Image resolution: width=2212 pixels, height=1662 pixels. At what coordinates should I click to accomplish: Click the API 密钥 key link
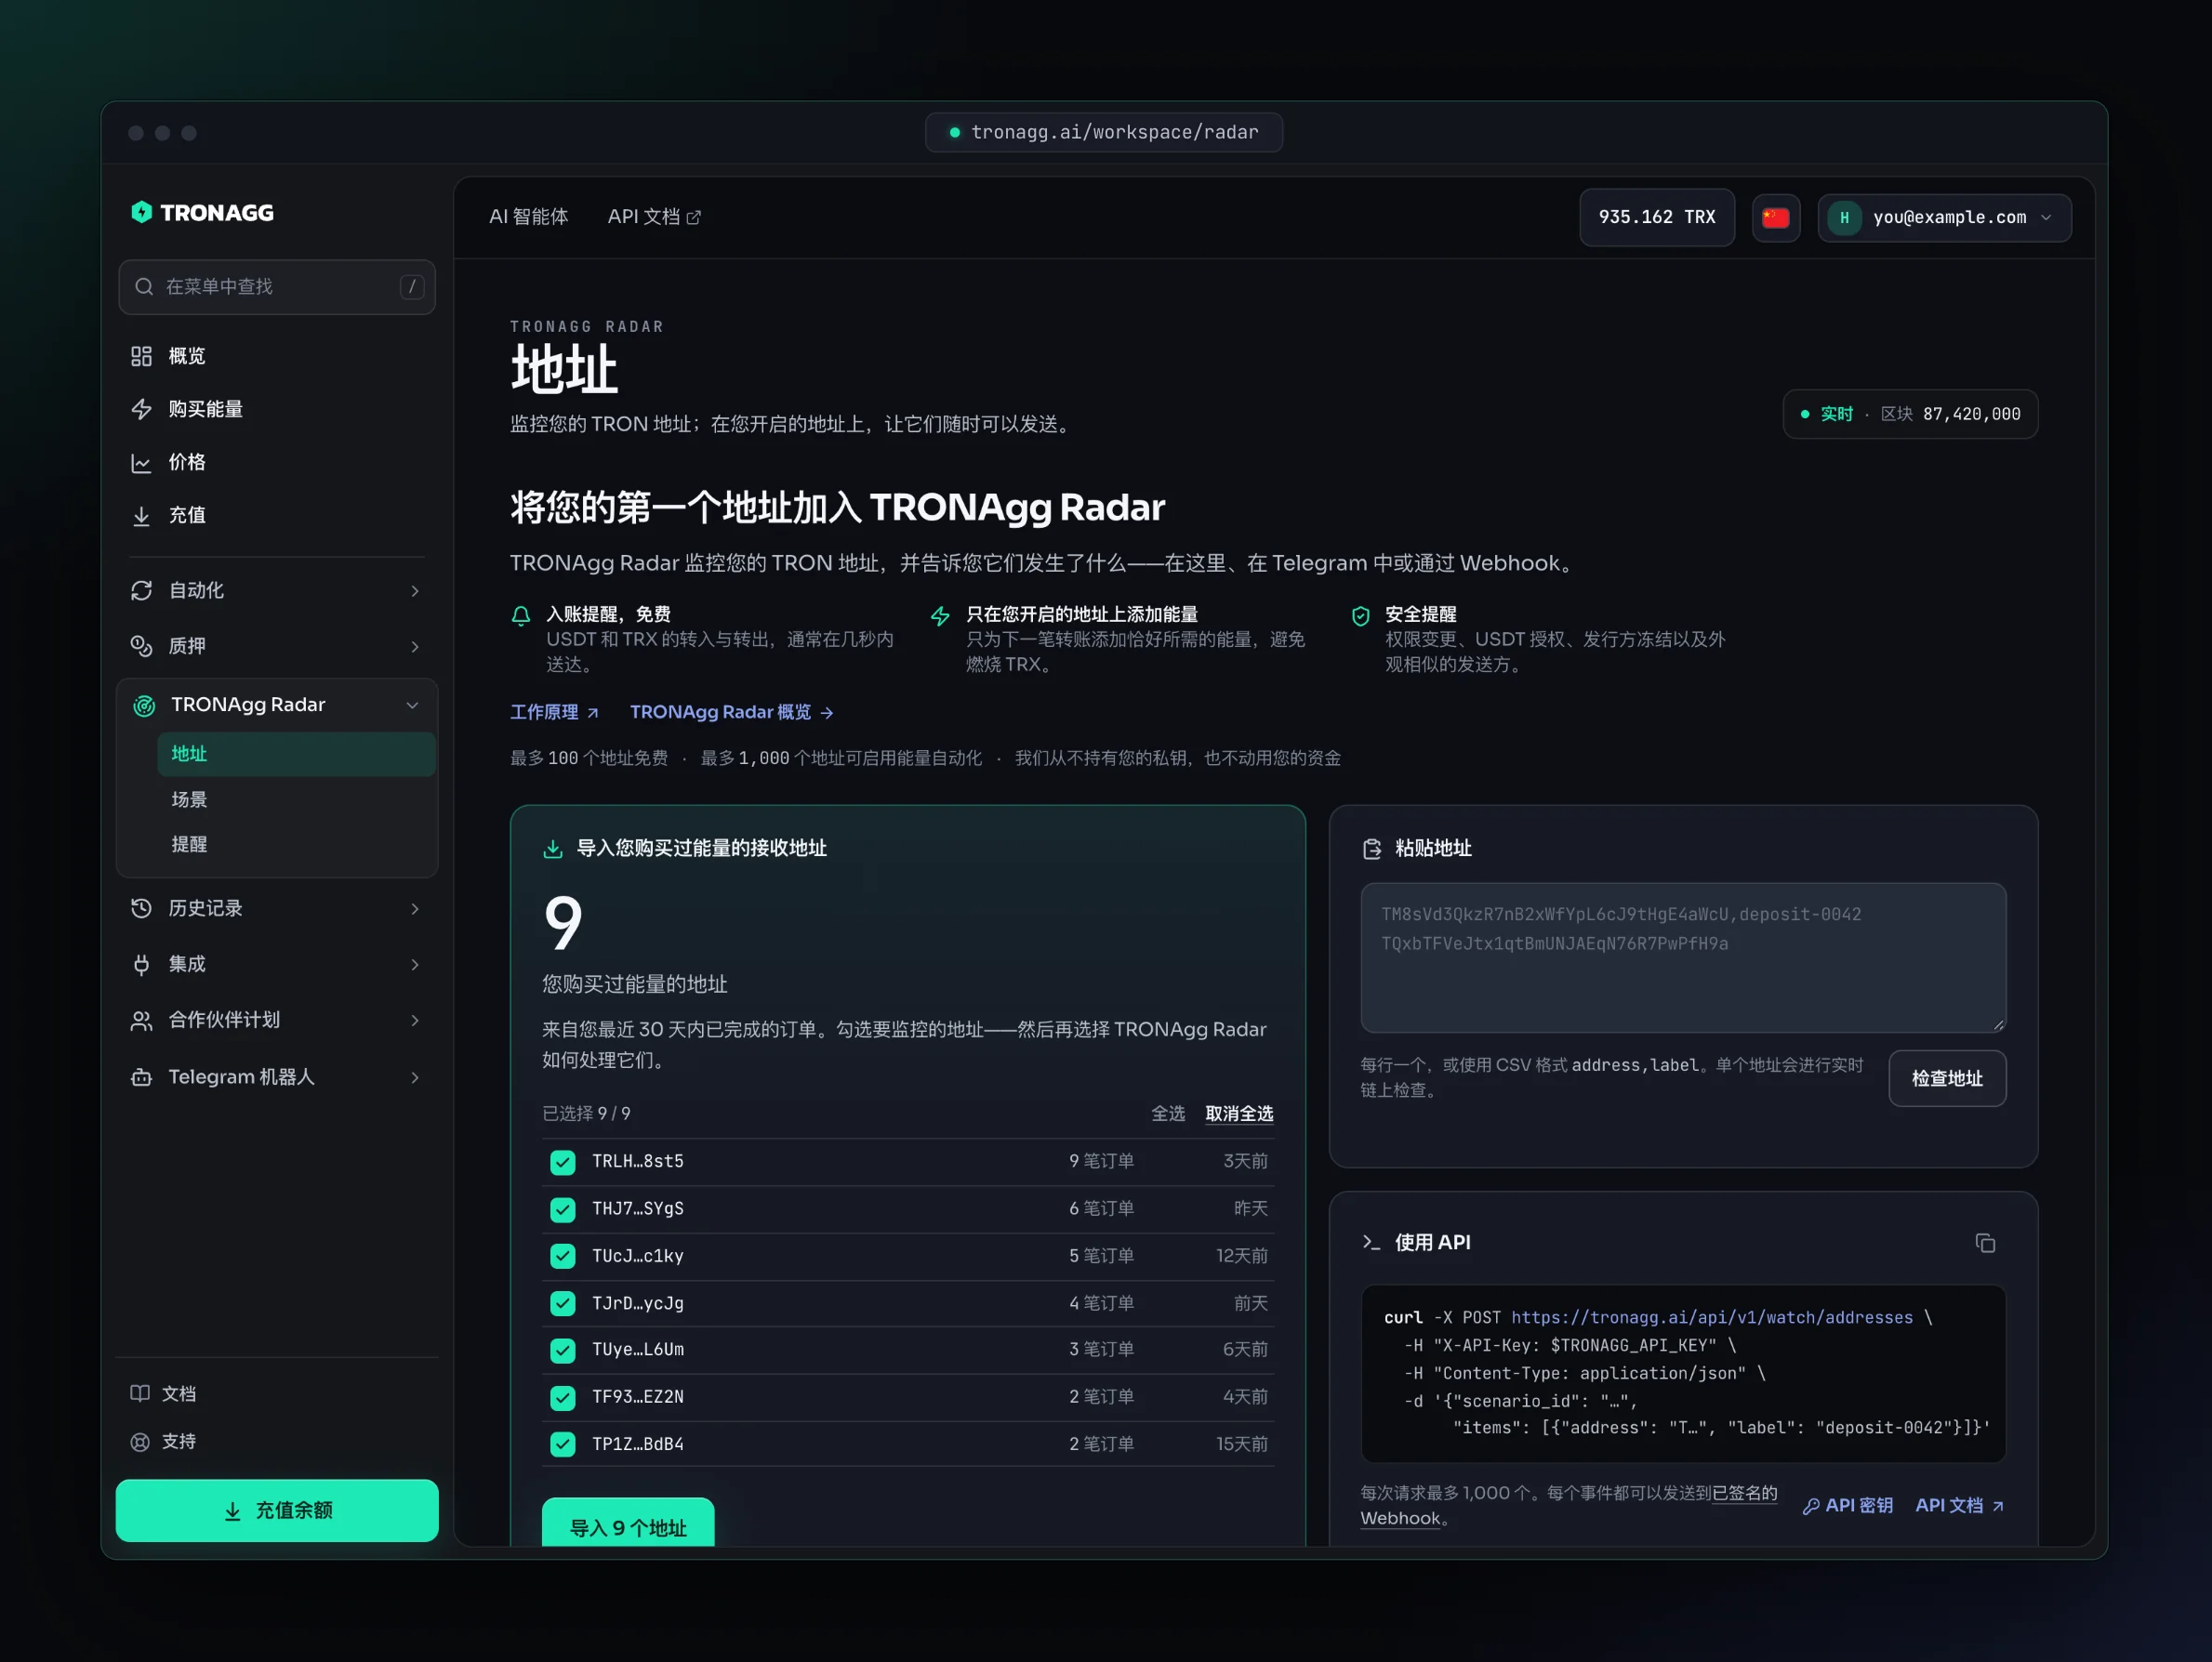pos(1847,1505)
